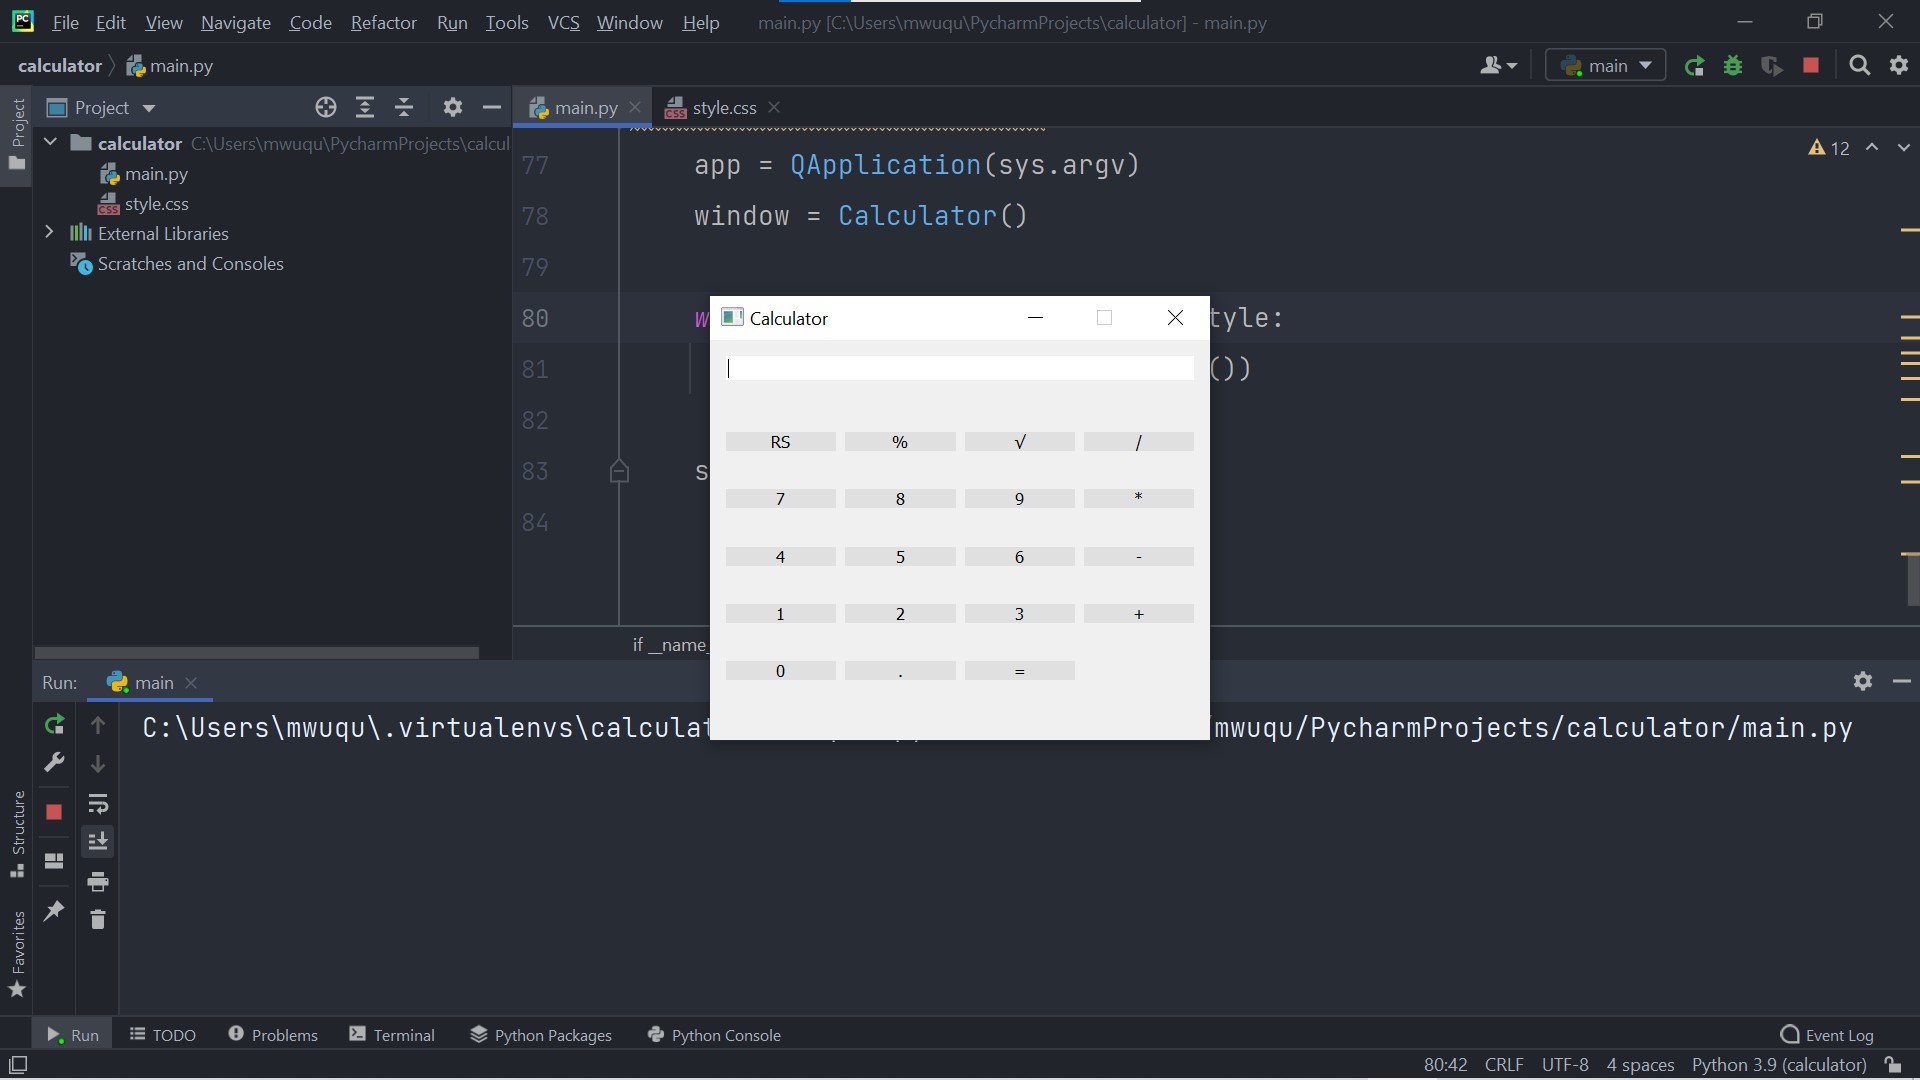Toggle soft-wrap in Run console
Viewport: 1920px width, 1080px height.
pyautogui.click(x=98, y=804)
